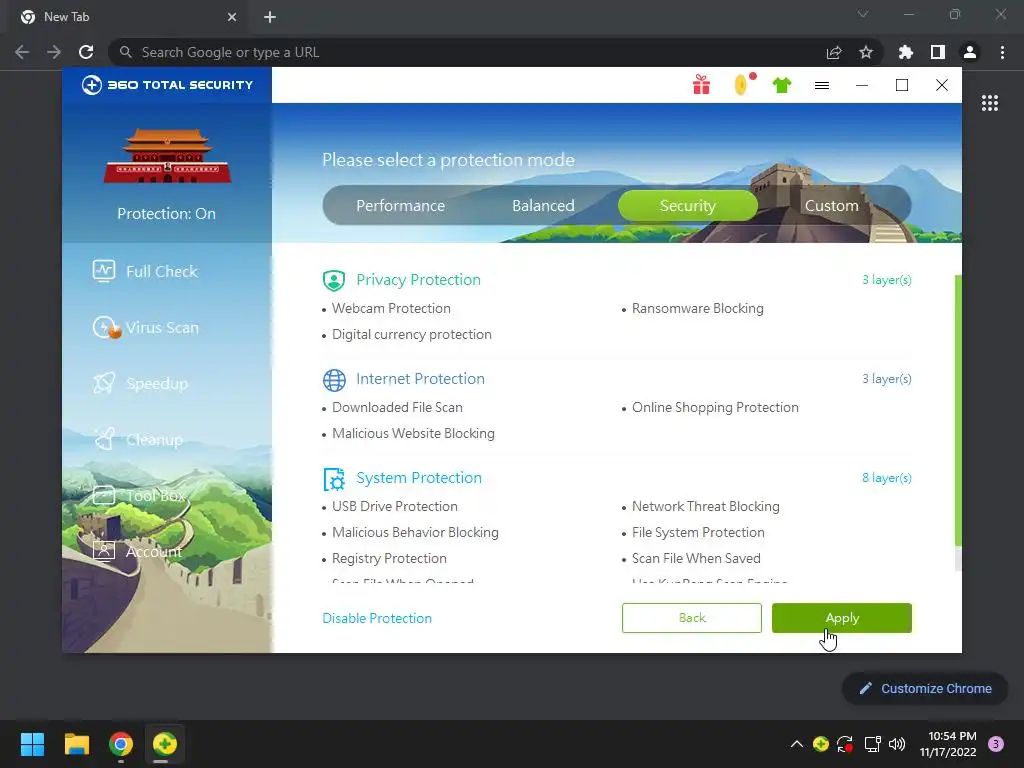Open Virus Scan in sidebar
Screen dimensions: 1024x768
145,327
